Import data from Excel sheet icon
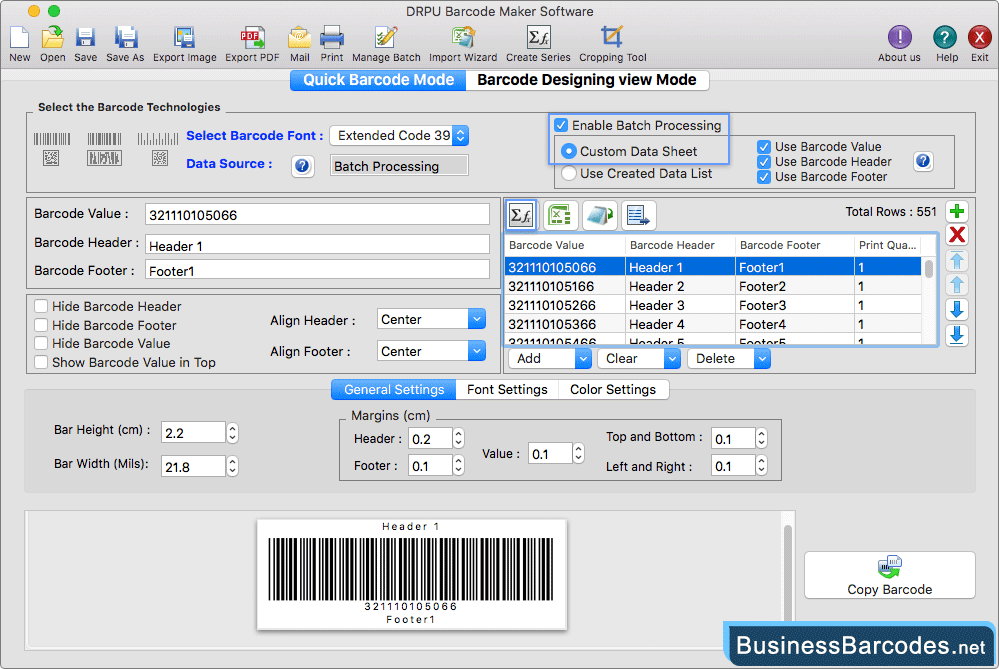 tap(560, 215)
